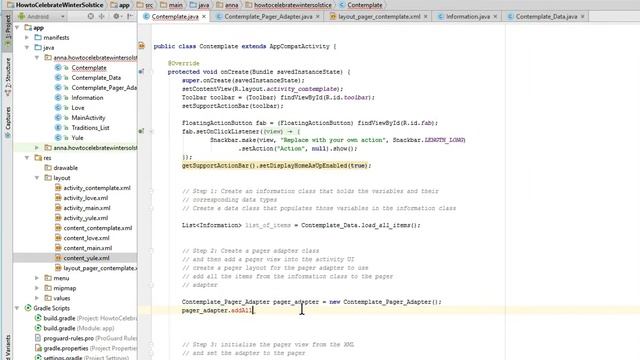The image size is (640, 360).
Task: Open the Build Variants tool window tab
Action: tap(7, 347)
